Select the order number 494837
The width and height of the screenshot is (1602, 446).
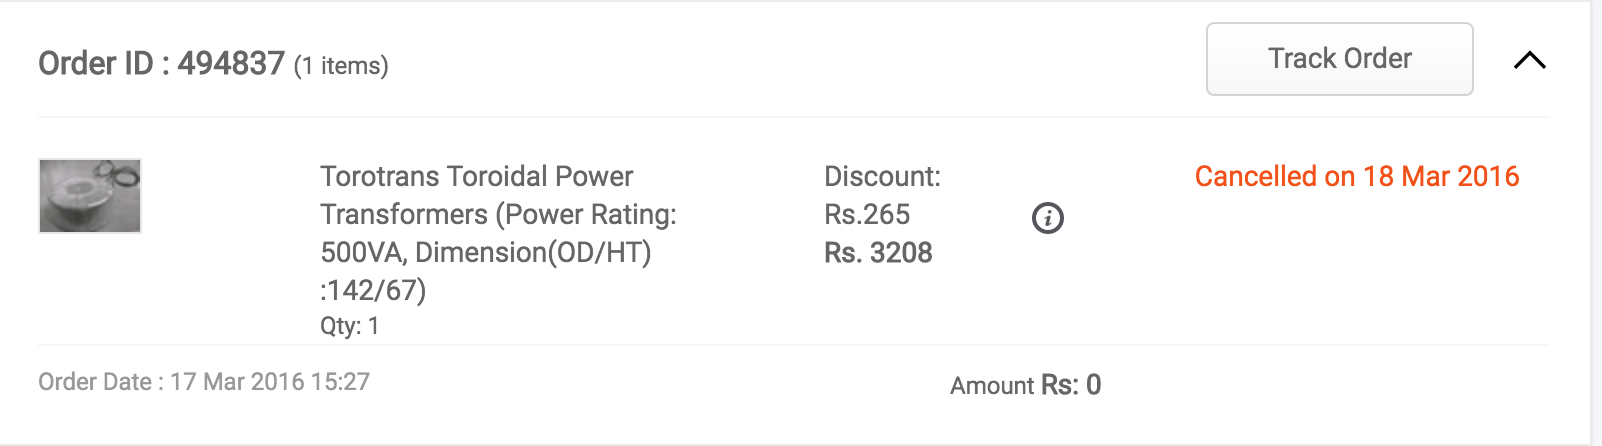(231, 64)
